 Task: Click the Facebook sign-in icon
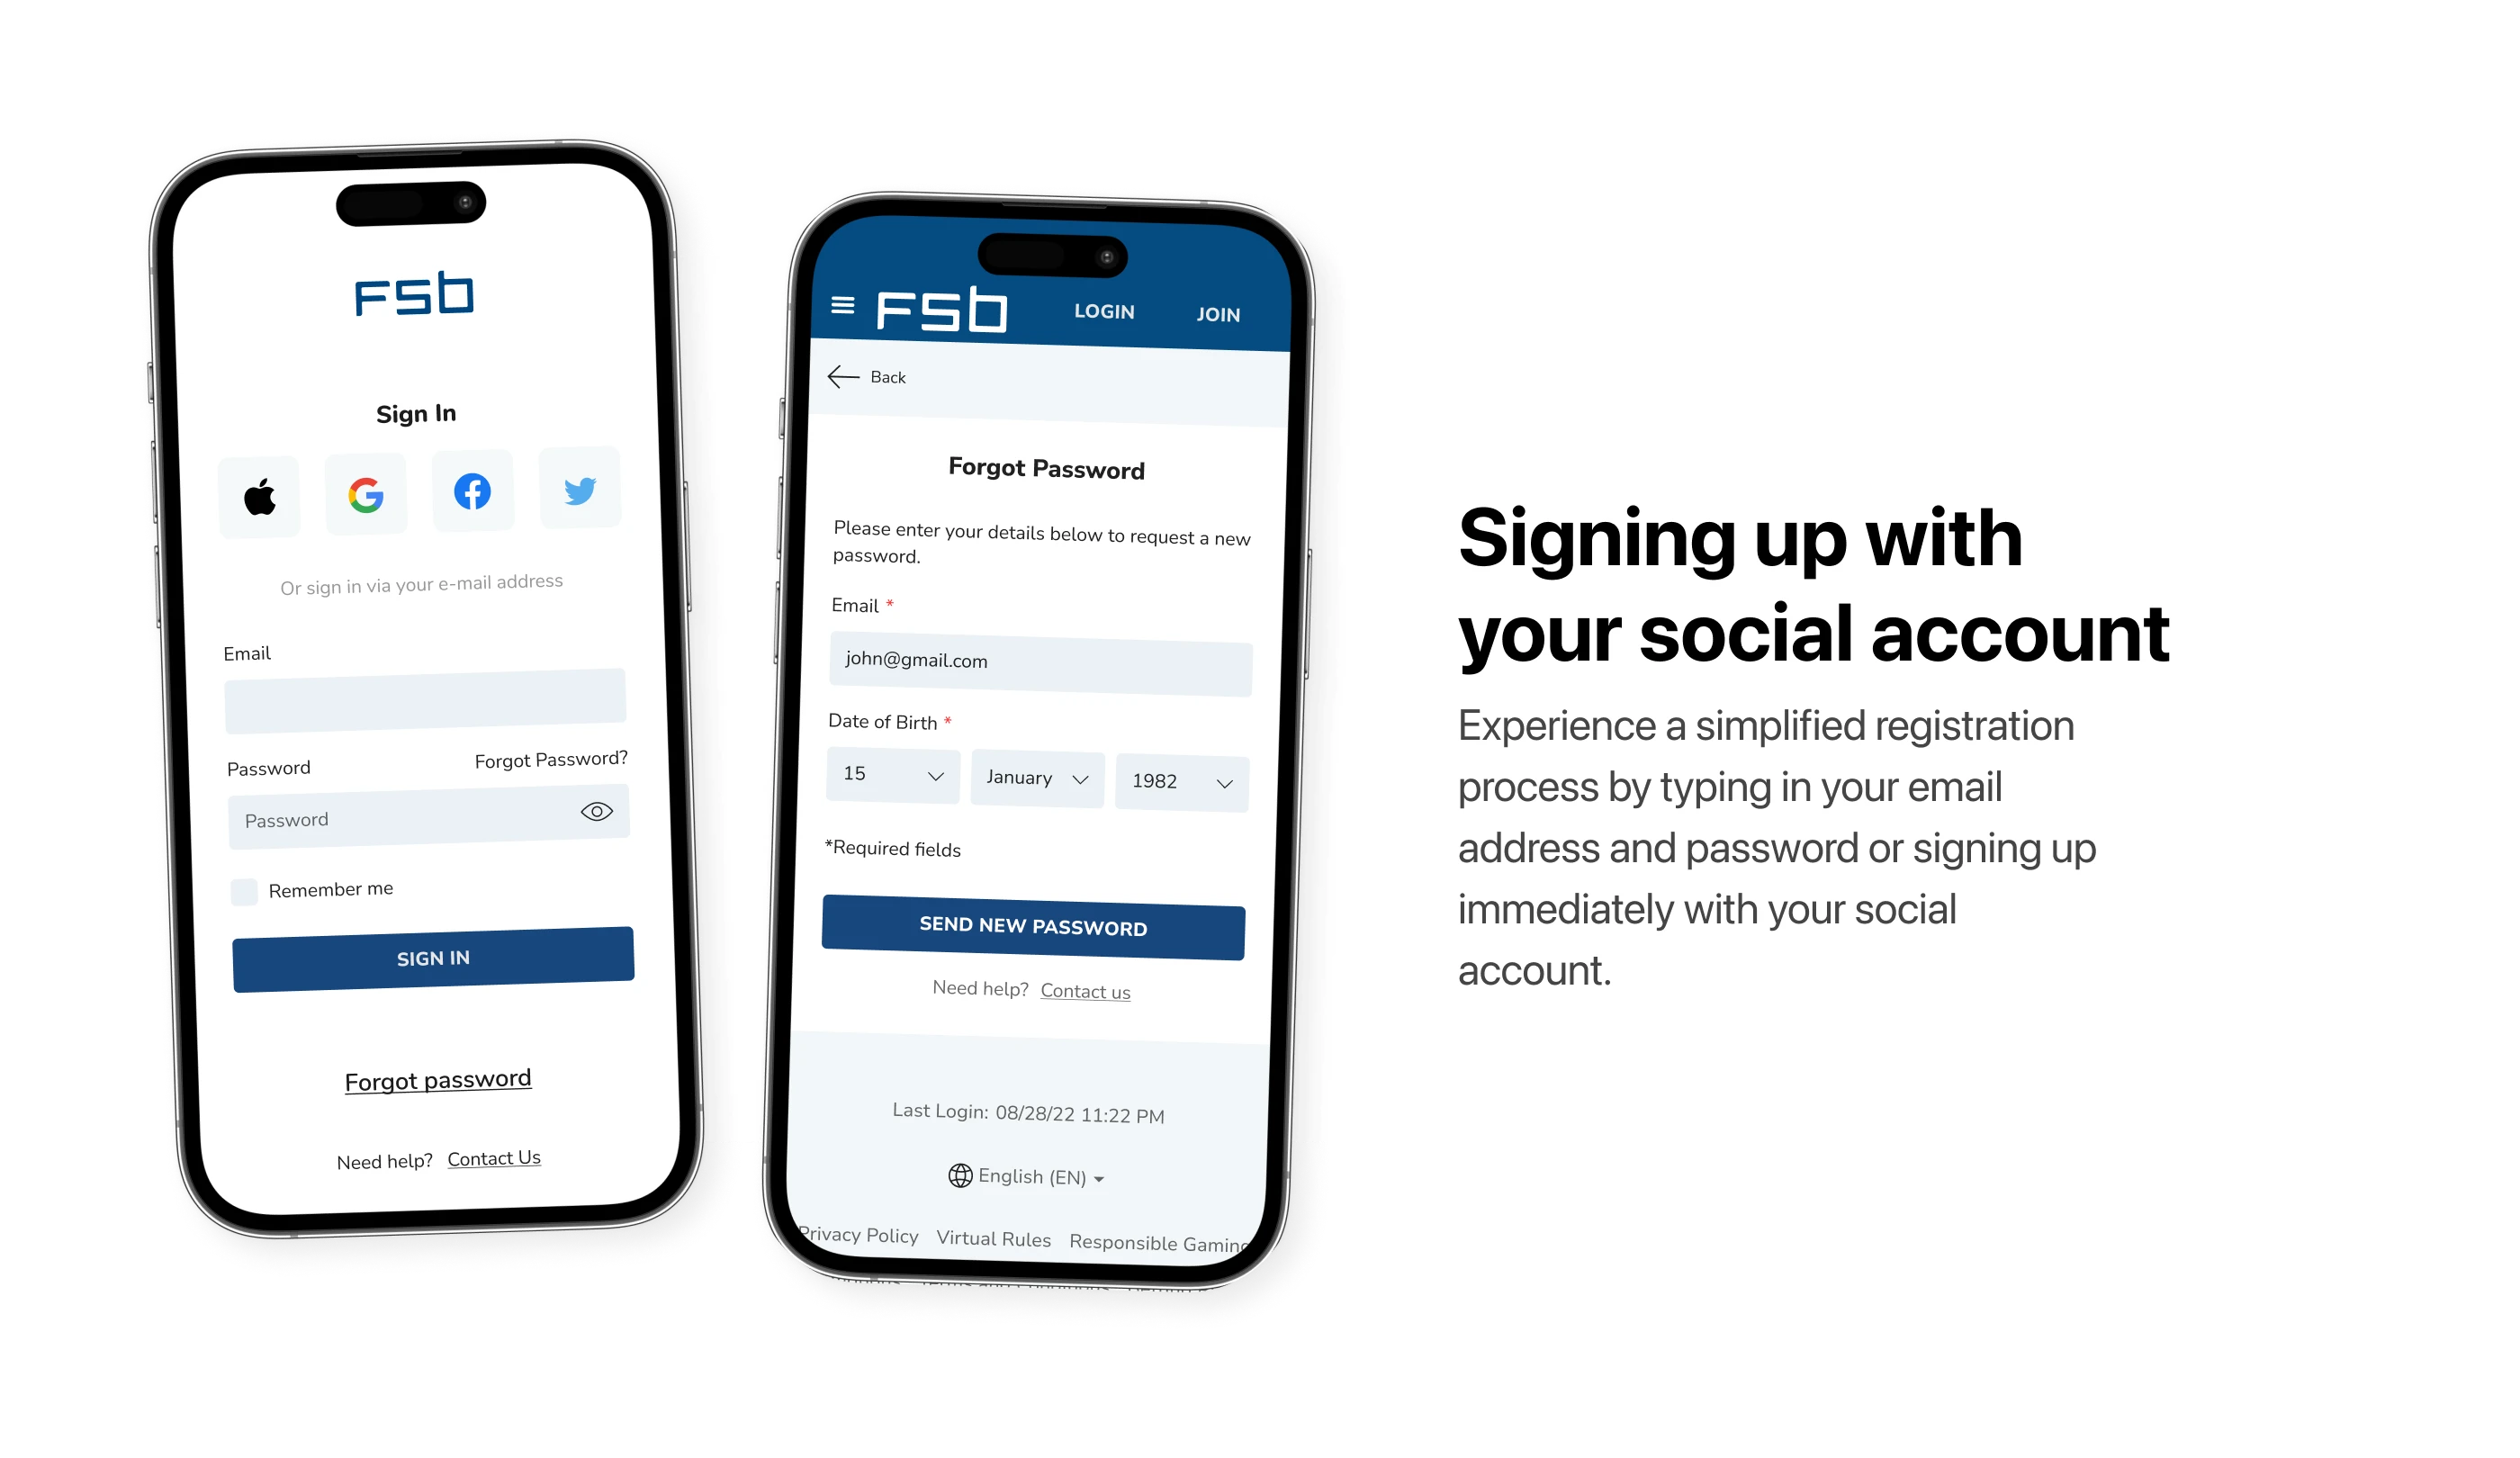point(472,491)
